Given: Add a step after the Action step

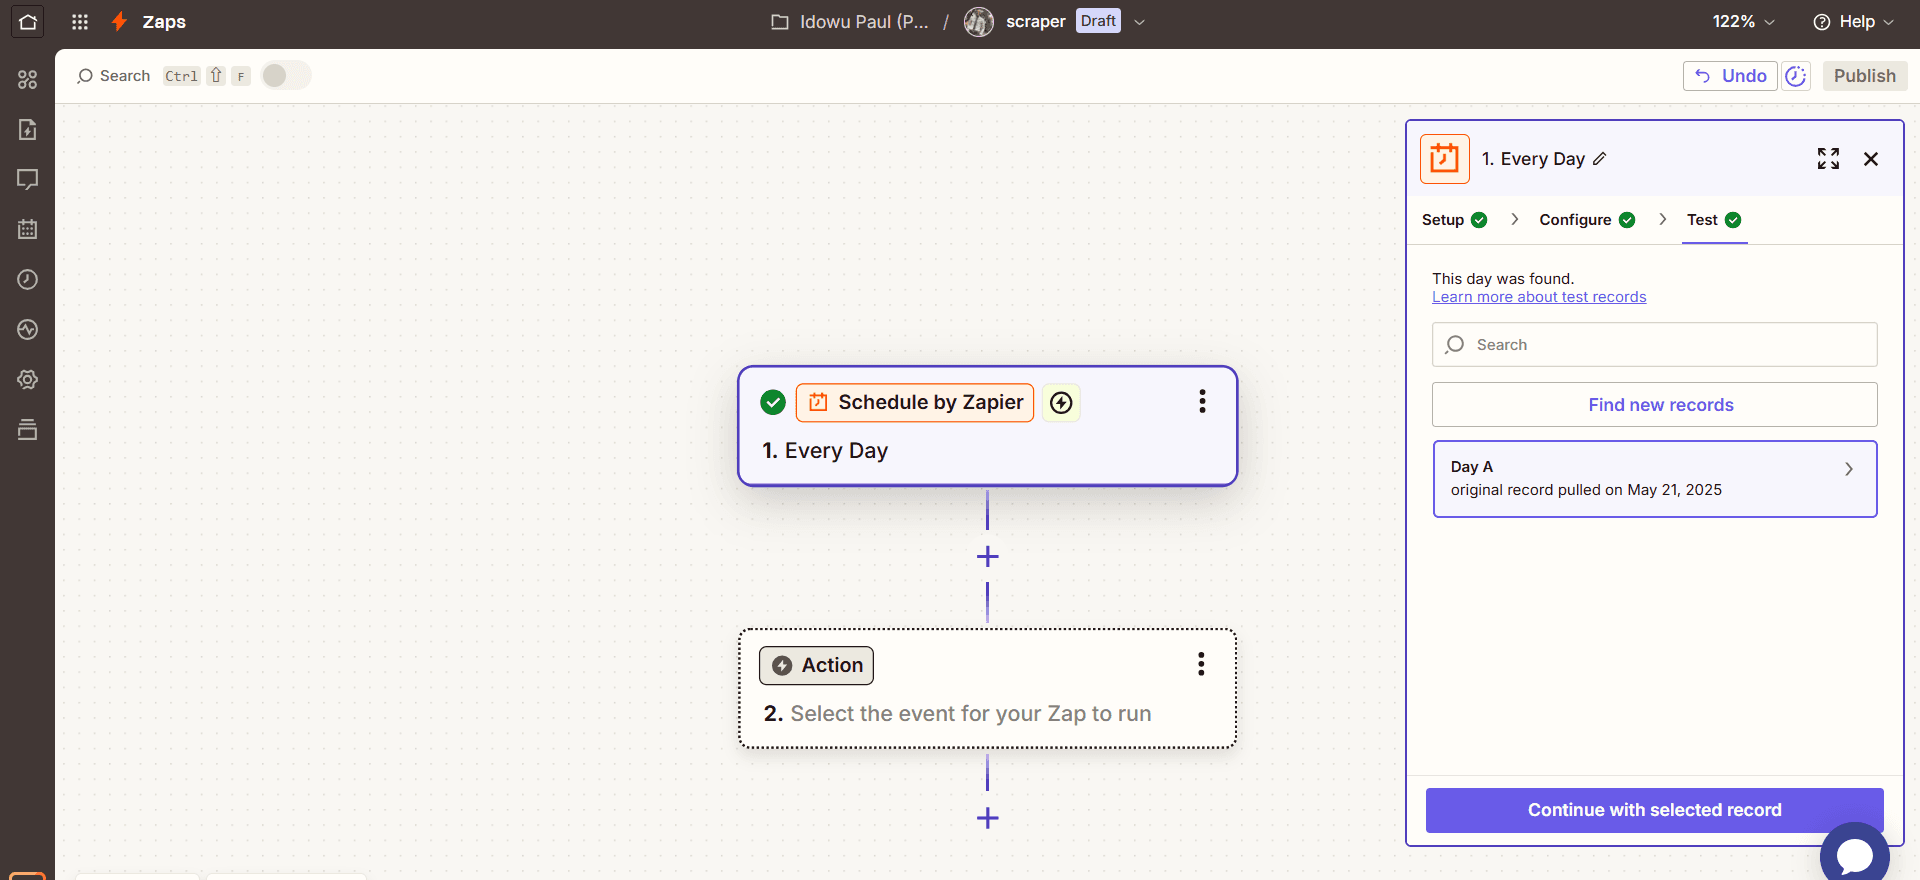Looking at the screenshot, I should coord(987,818).
